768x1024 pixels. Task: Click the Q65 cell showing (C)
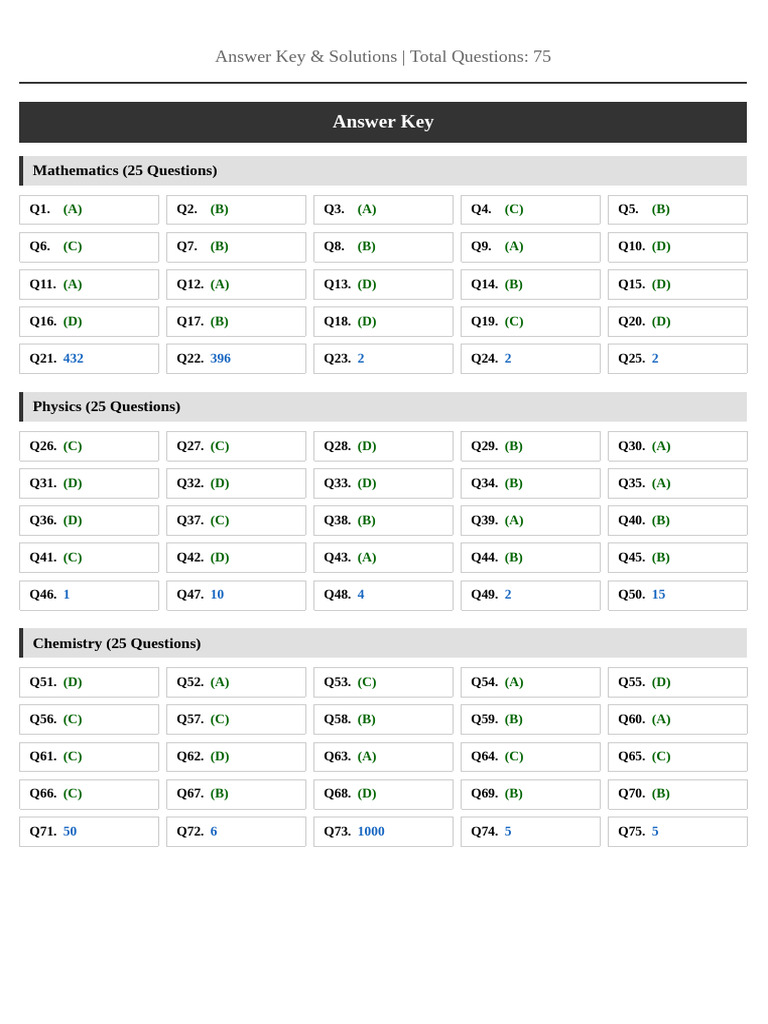coord(678,757)
